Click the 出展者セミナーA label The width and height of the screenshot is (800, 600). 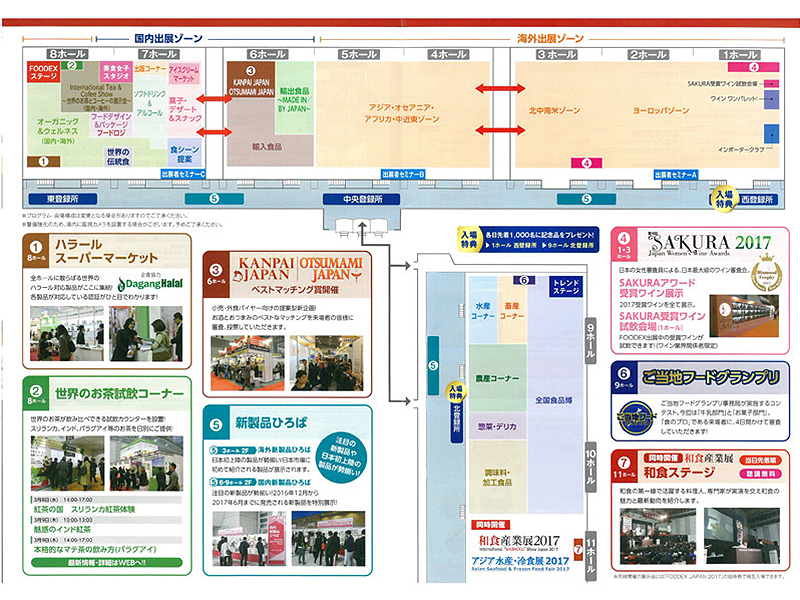point(676,174)
